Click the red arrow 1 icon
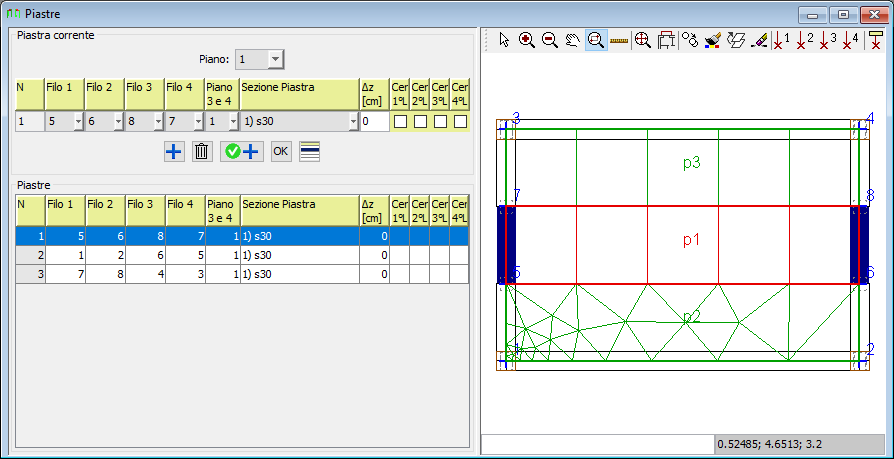Viewport: 894px width, 459px height. click(x=781, y=40)
